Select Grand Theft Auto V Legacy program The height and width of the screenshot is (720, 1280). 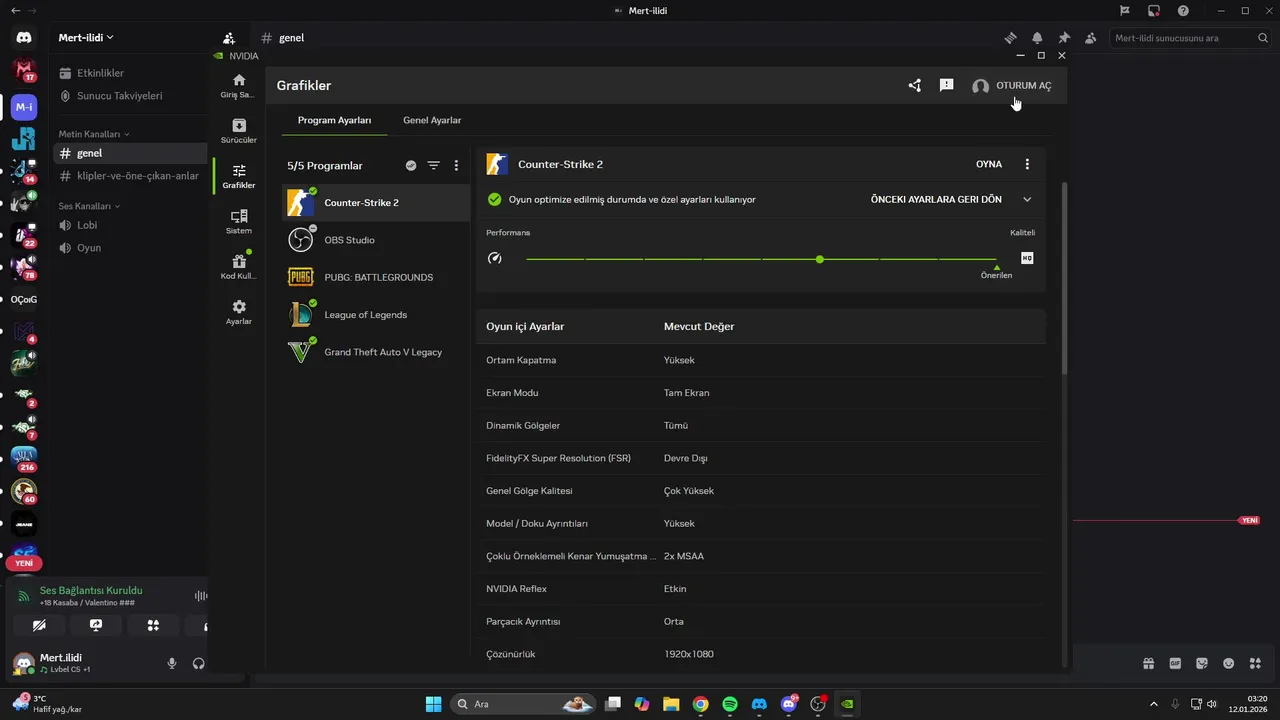pos(376,352)
